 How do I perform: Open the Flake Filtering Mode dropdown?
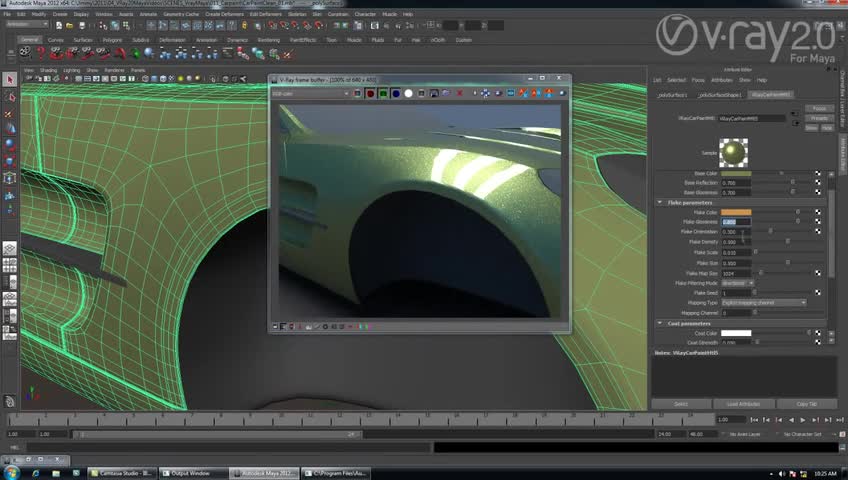pos(735,283)
